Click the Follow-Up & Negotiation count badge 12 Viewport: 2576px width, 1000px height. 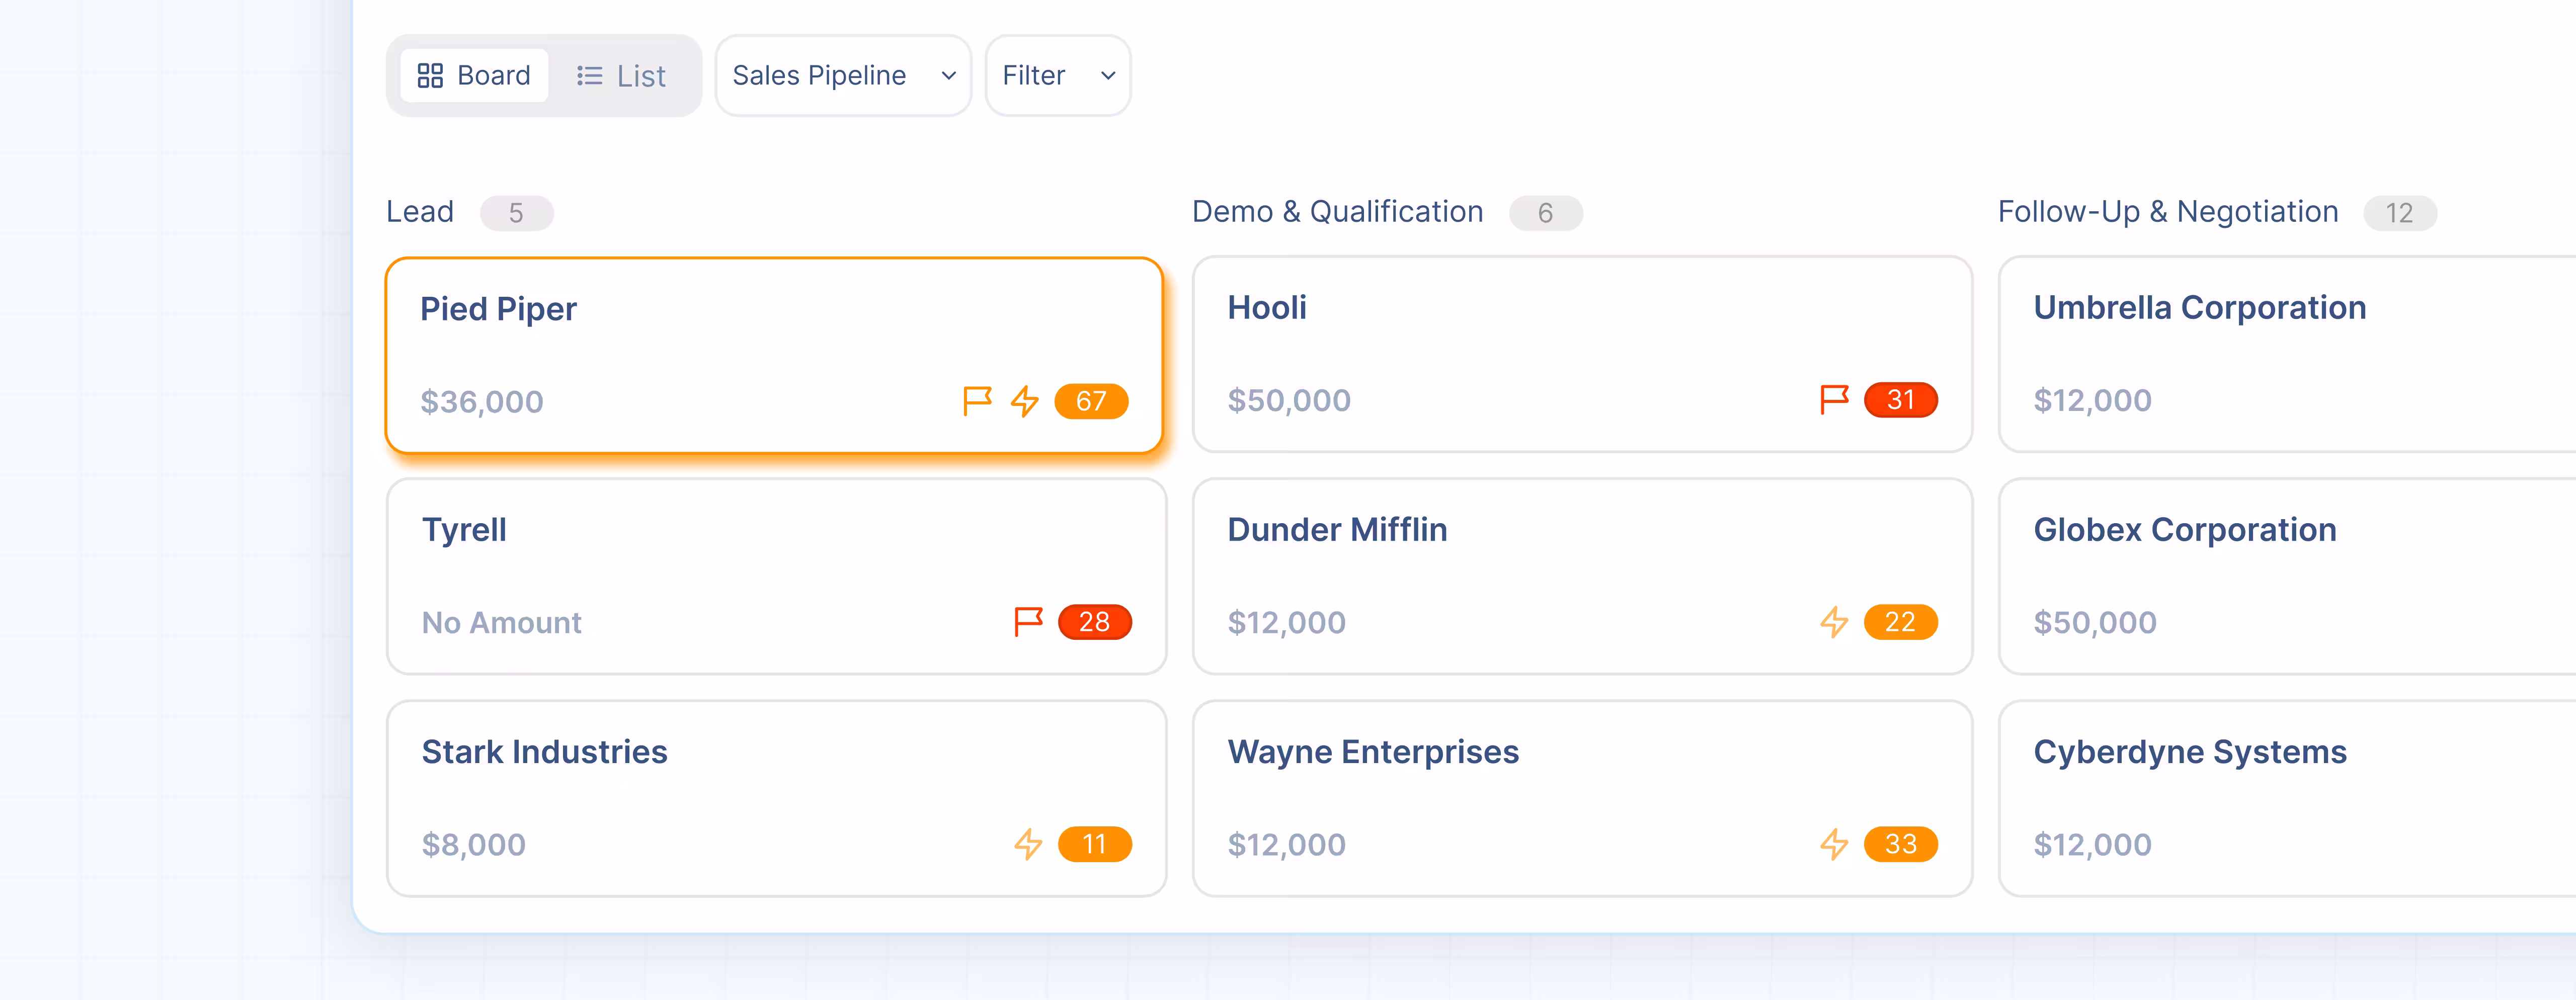[2400, 213]
